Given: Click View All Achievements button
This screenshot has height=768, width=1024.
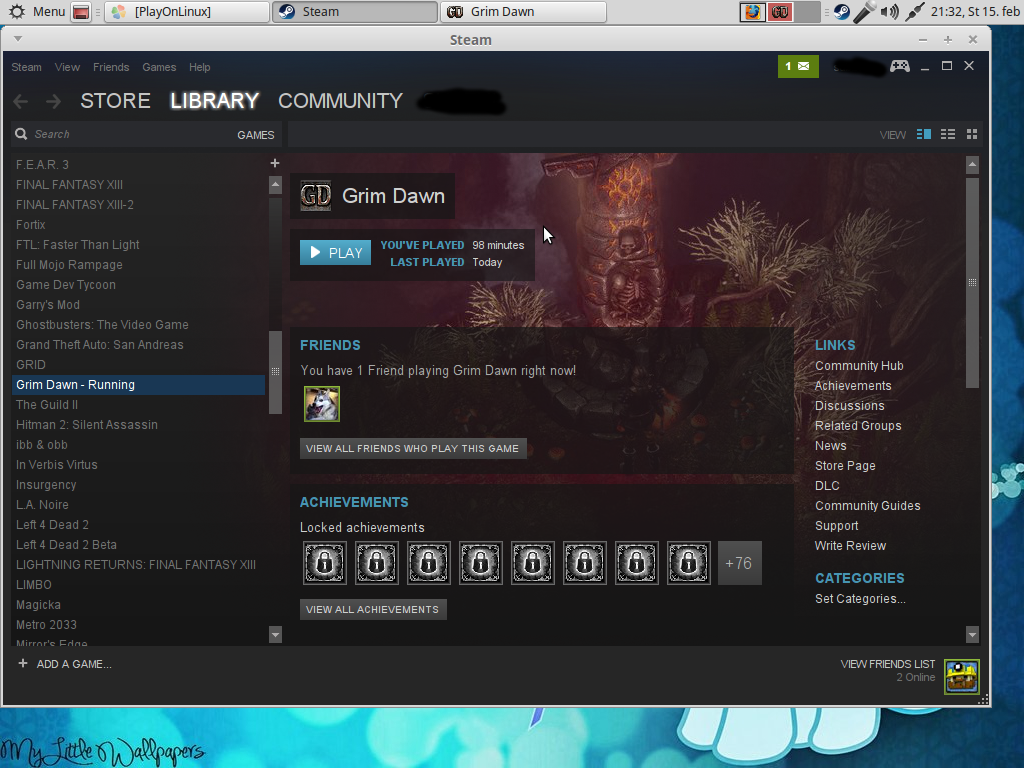Looking at the screenshot, I should 373,609.
